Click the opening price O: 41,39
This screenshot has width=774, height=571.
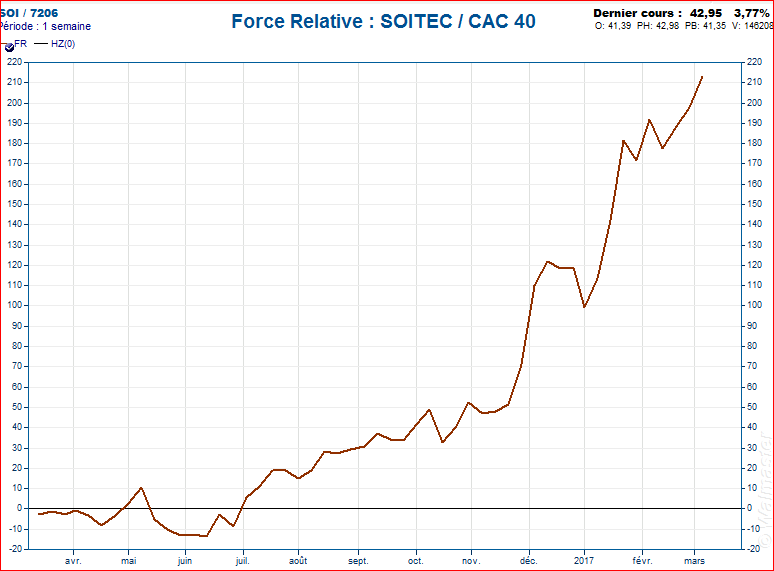613,26
